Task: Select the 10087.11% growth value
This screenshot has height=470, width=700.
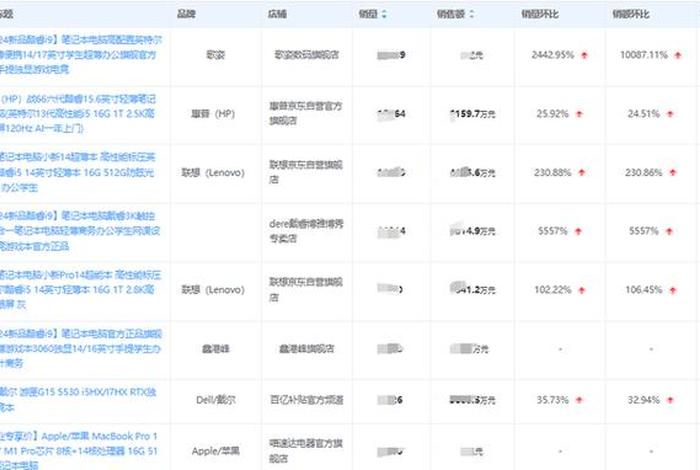Action: tap(644, 55)
